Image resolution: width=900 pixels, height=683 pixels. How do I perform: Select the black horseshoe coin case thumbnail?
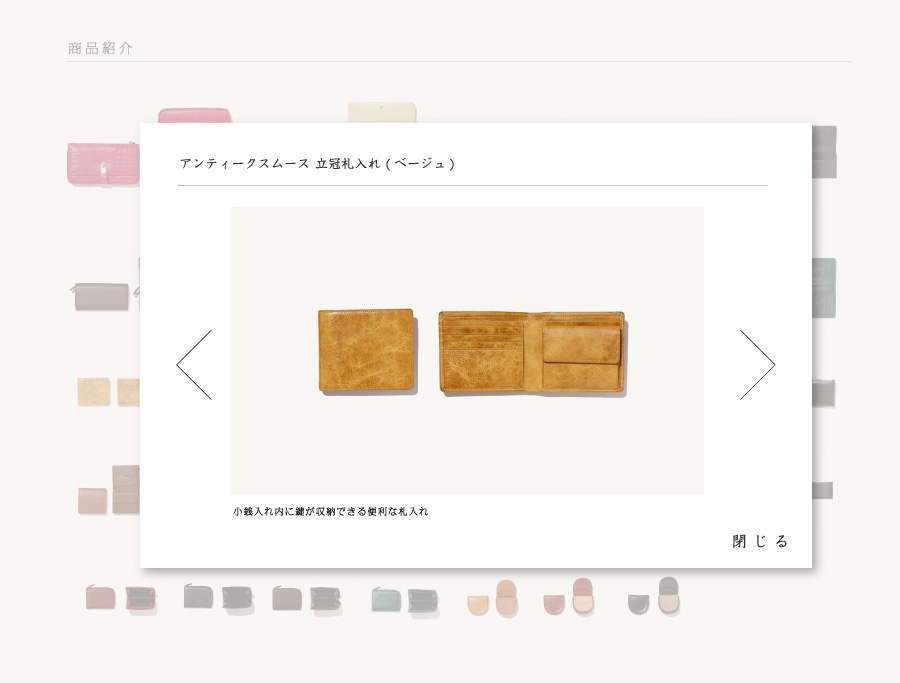[x=654, y=596]
